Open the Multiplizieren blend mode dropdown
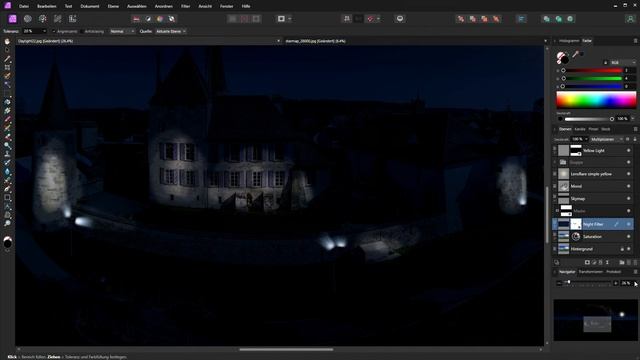The width and height of the screenshot is (640, 360). [x=607, y=139]
